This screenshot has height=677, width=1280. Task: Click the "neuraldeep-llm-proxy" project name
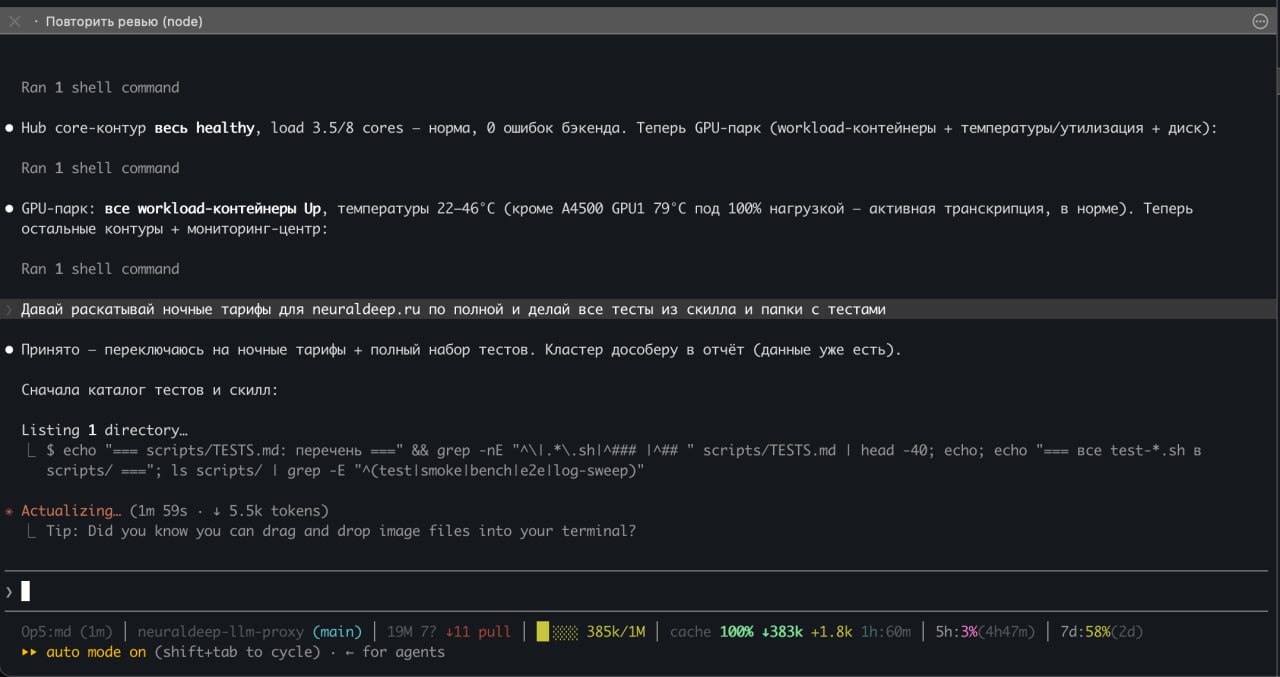point(220,631)
